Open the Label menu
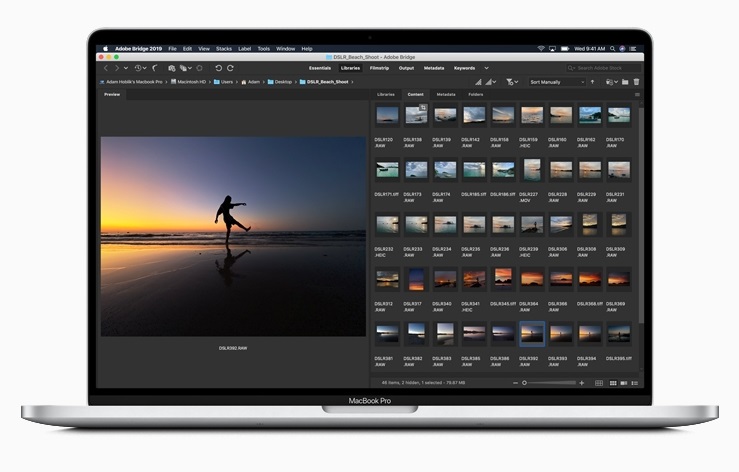The height and width of the screenshot is (472, 739). [245, 49]
